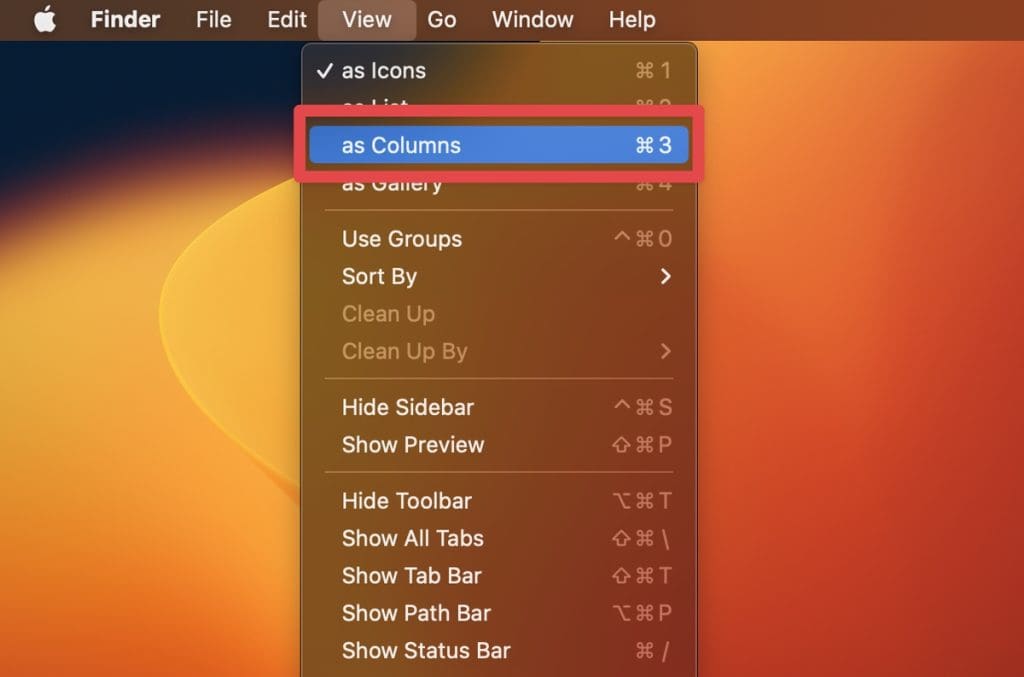Choose Show Preview
Image resolution: width=1024 pixels, height=677 pixels.
coord(499,445)
